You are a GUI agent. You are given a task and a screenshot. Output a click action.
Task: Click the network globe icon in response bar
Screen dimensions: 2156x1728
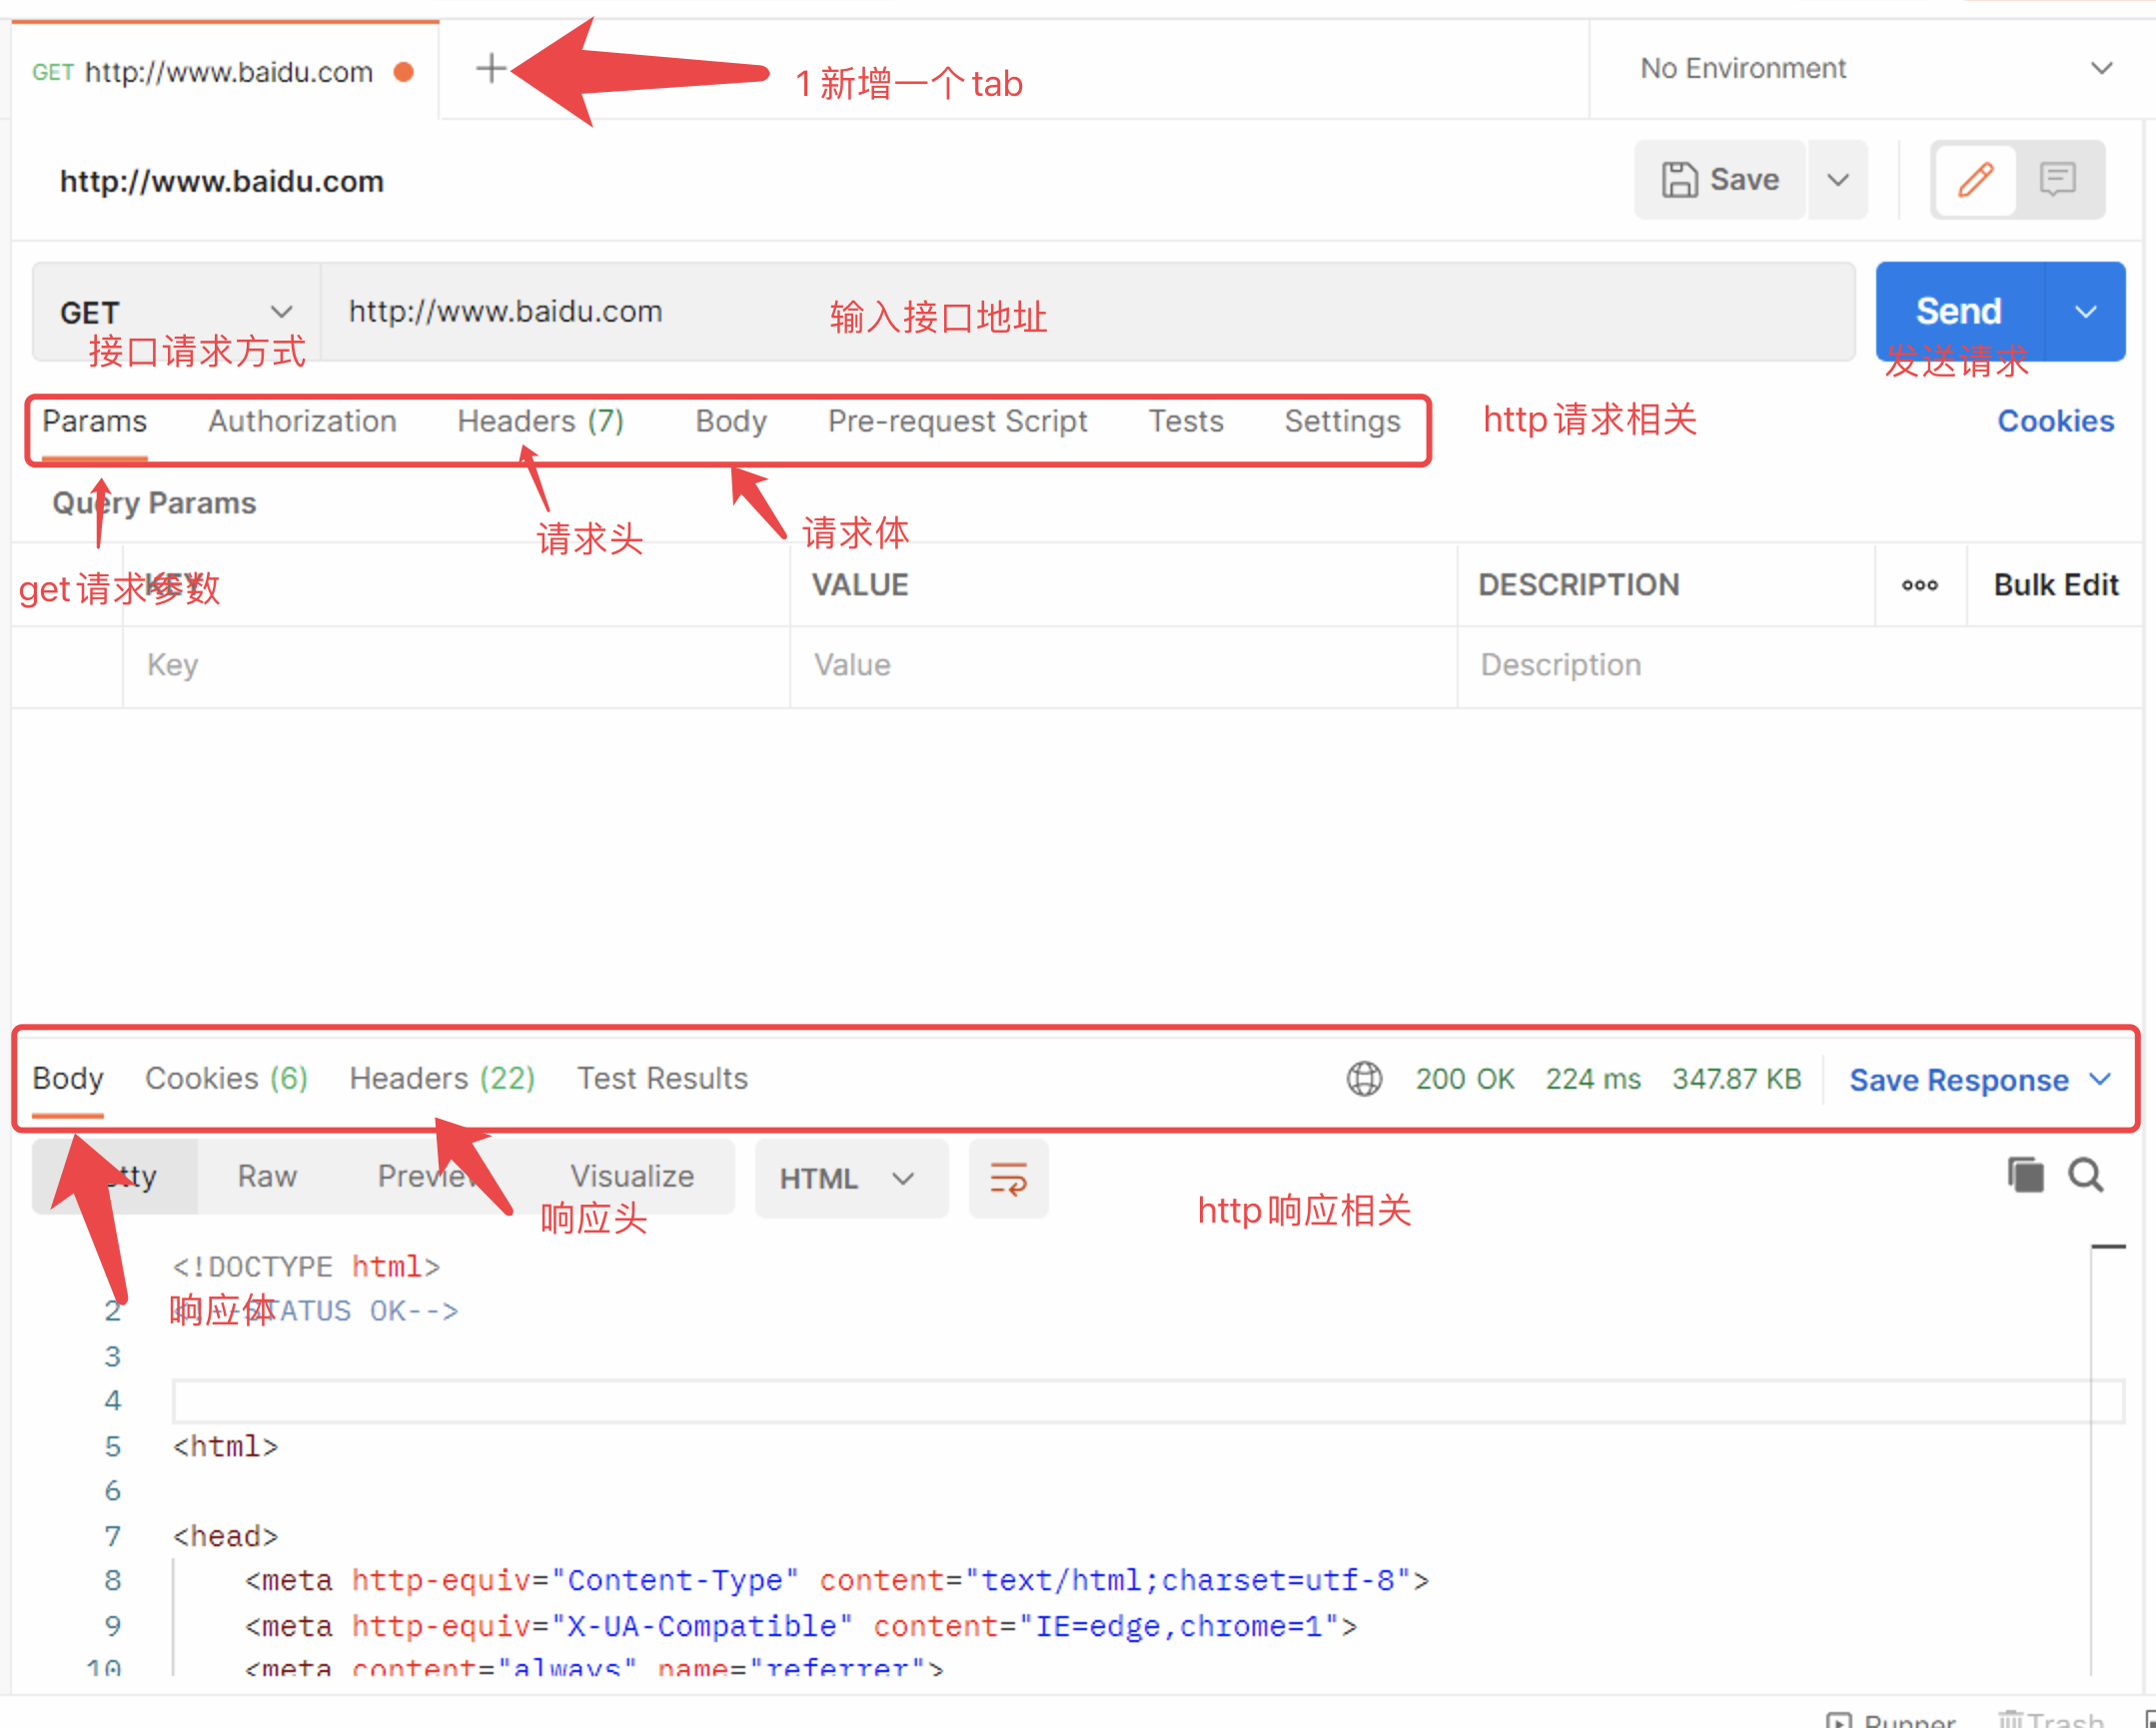[x=1364, y=1079]
